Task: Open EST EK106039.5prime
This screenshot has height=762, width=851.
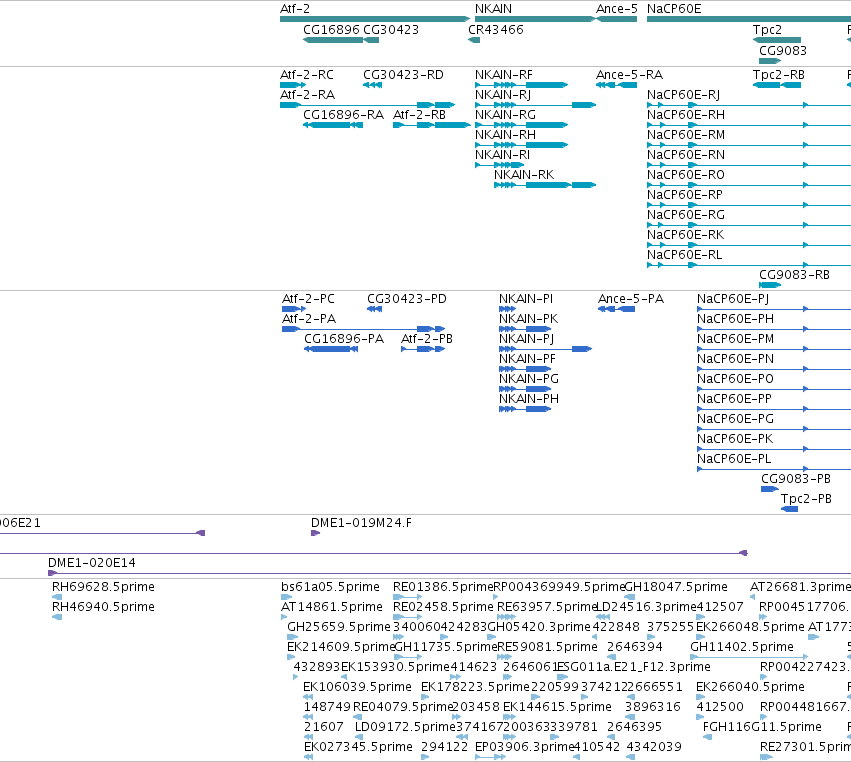Action: (308, 697)
